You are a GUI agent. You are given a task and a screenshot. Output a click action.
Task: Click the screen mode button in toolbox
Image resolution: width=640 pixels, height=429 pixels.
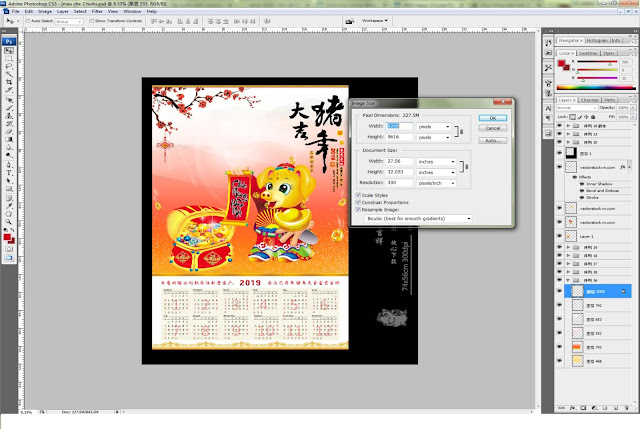tap(9, 258)
